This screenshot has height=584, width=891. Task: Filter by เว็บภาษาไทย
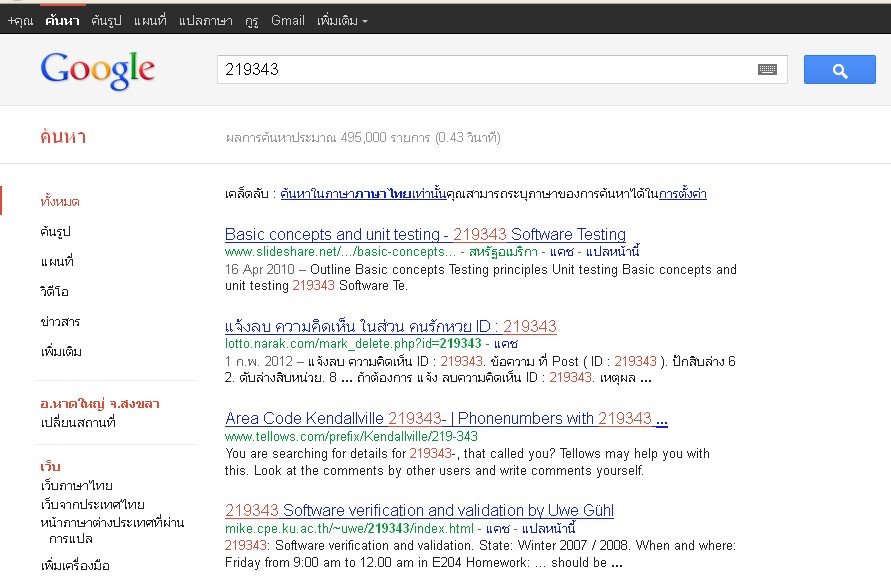76,486
